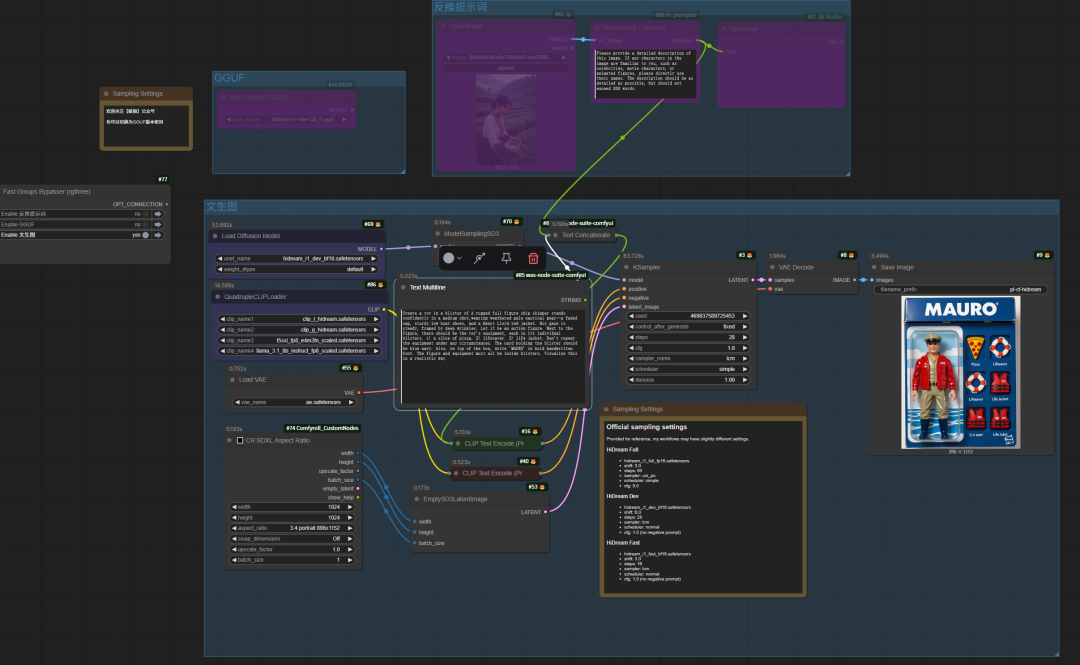Click into the Text Multiline prompt text area
Image resolution: width=1080 pixels, height=665 pixels.
(493, 356)
